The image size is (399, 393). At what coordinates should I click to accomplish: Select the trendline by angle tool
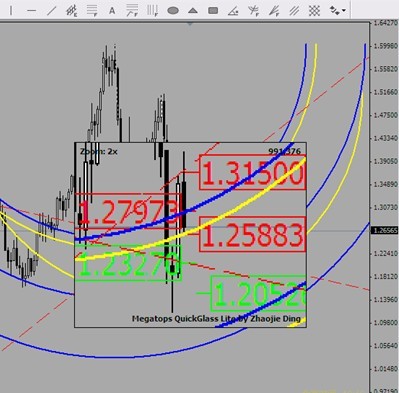point(233,11)
